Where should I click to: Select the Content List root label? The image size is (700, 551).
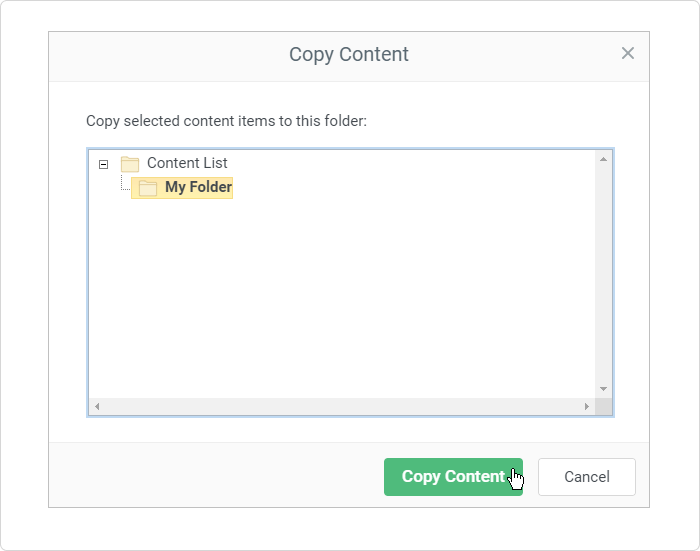pyautogui.click(x=187, y=163)
